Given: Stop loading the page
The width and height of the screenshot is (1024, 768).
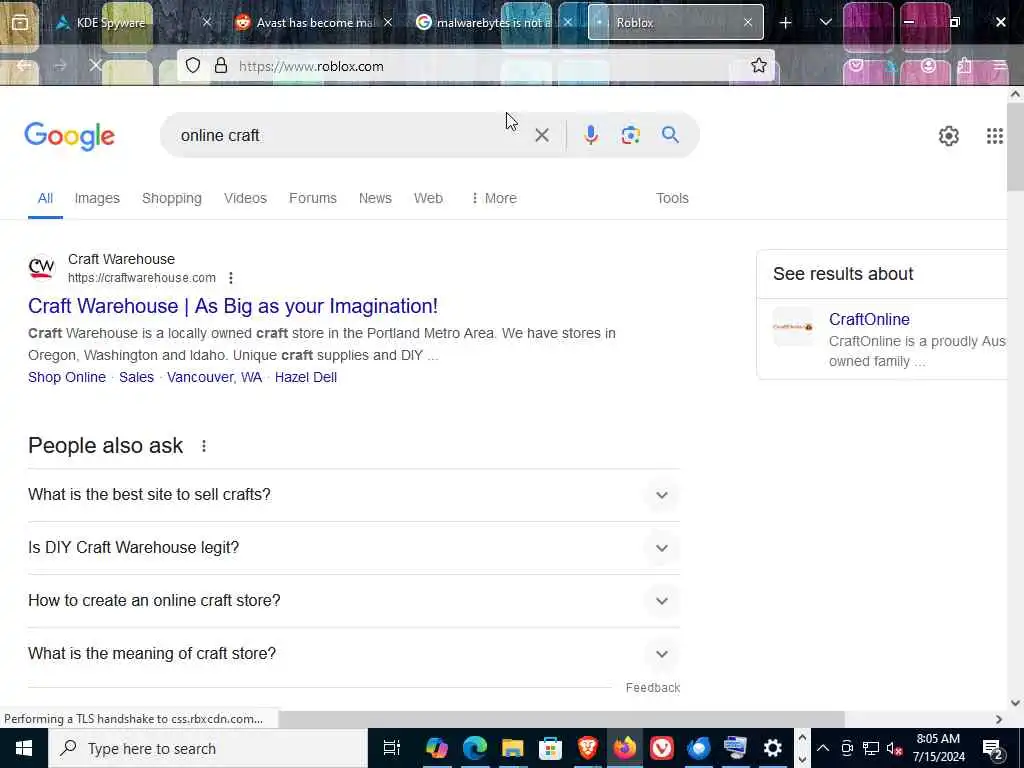Looking at the screenshot, I should tap(95, 65).
